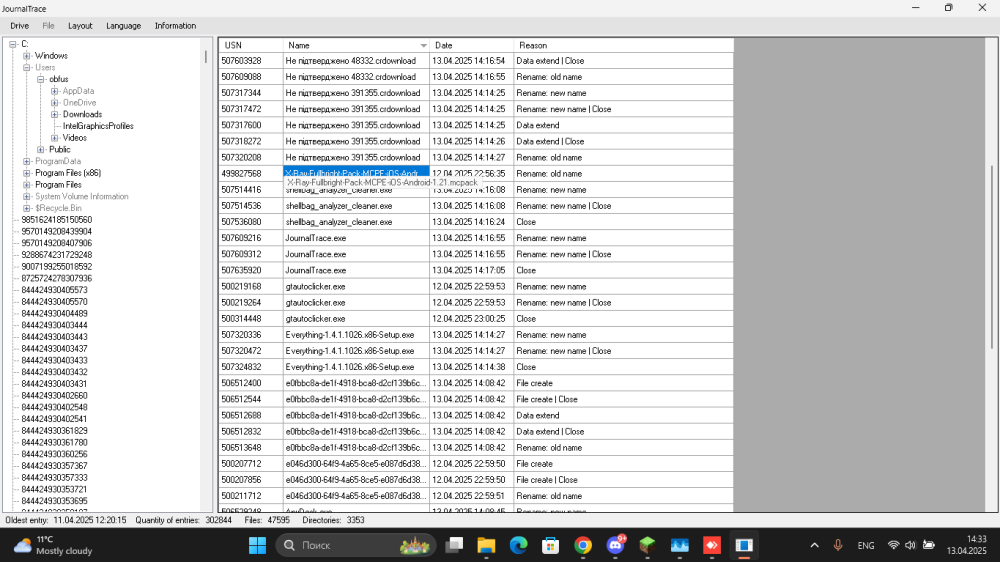Click the taskbar search box

click(356, 545)
